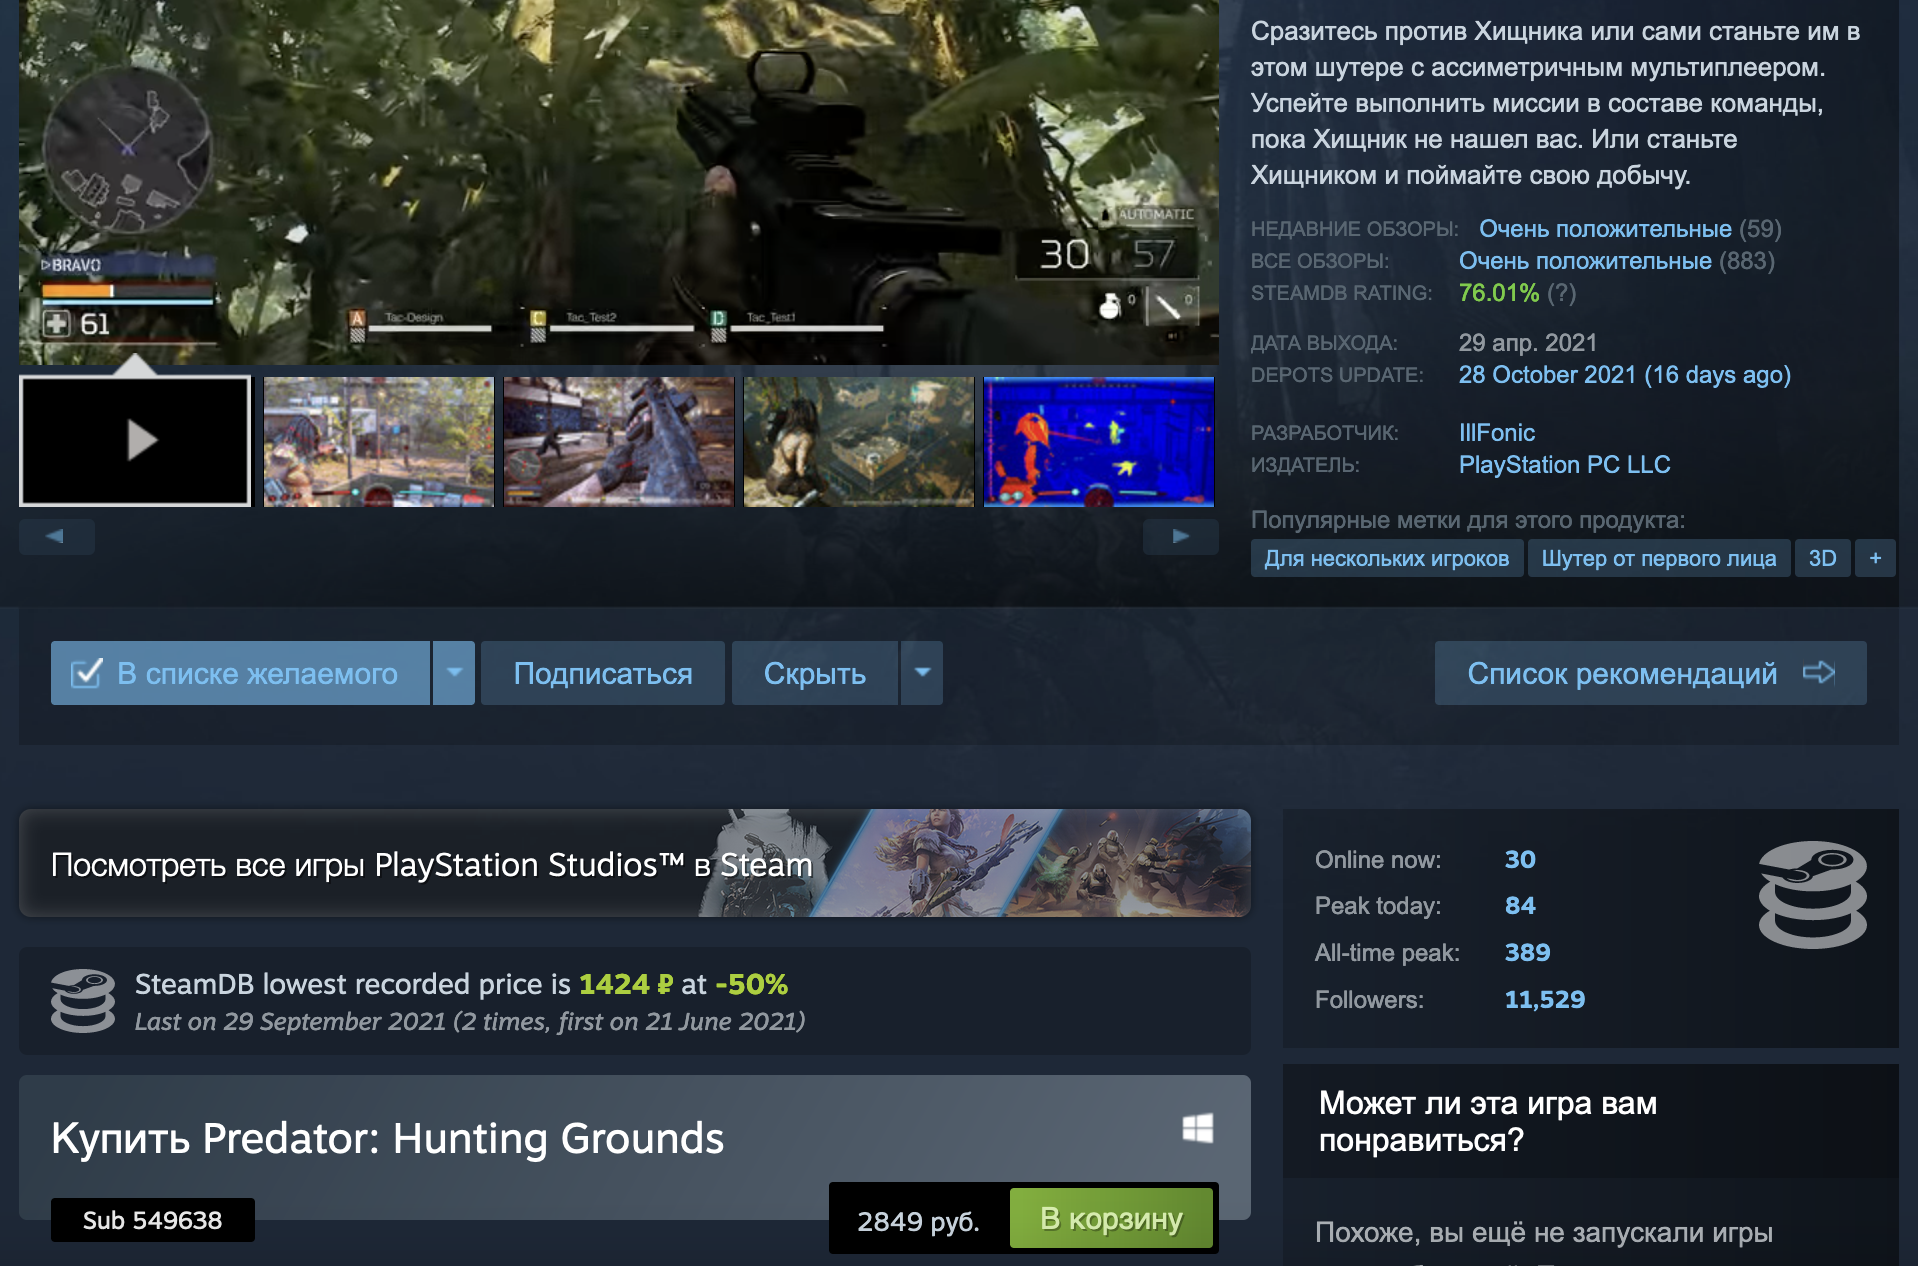
Task: Click SteamDB icon beside lowest recorded price
Action: (83, 1000)
